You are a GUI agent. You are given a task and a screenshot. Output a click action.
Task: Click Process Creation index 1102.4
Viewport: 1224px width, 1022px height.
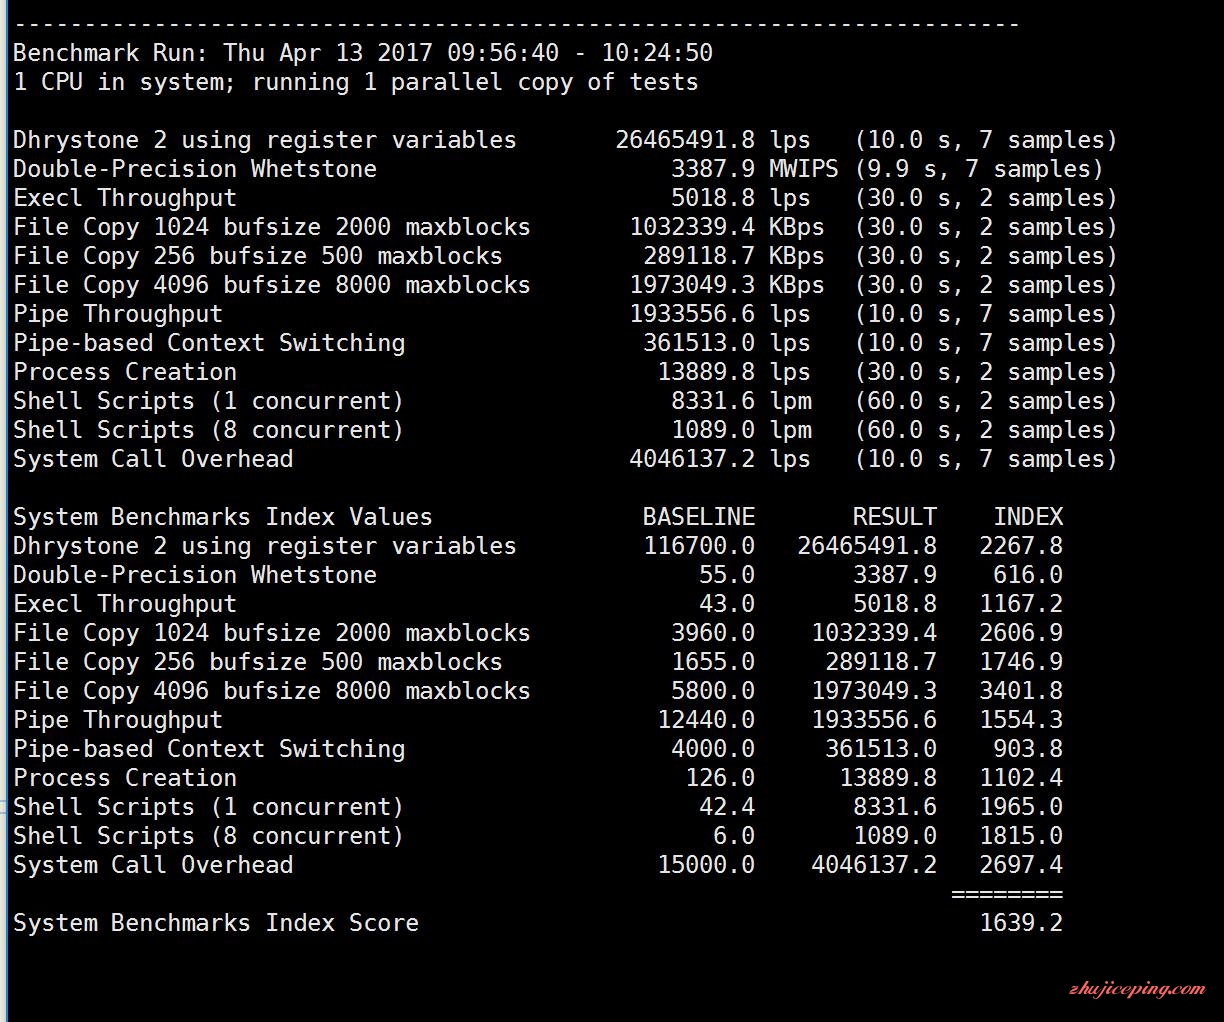pos(1022,778)
